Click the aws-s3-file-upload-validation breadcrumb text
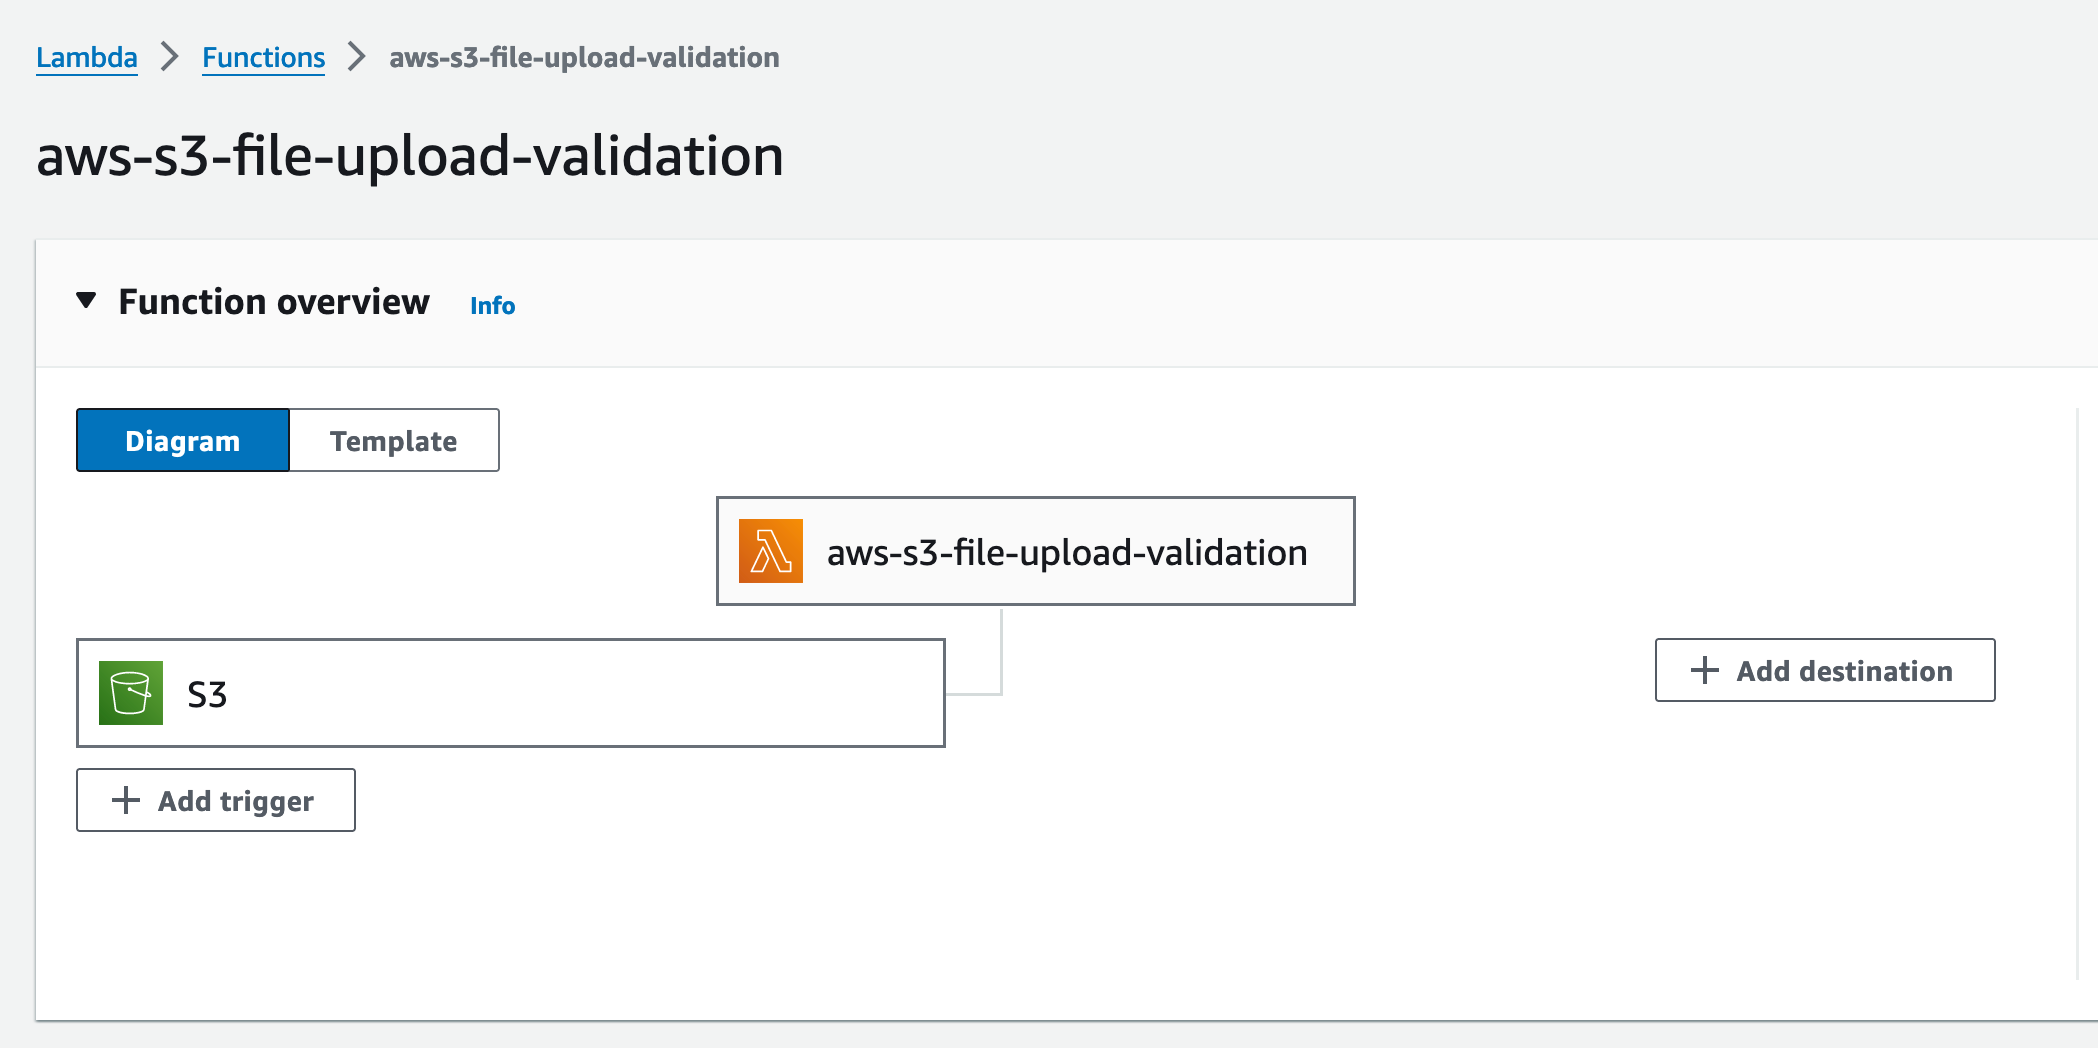The image size is (2098, 1048). pyautogui.click(x=584, y=58)
